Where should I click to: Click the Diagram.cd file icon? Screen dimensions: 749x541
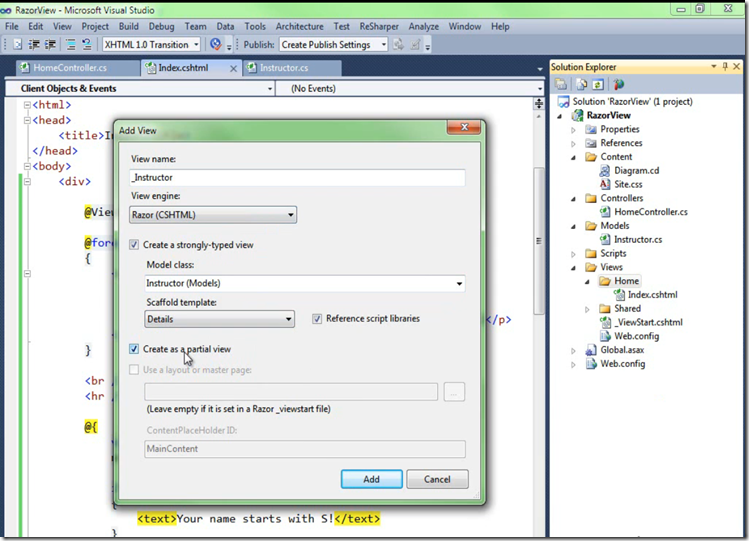(605, 170)
